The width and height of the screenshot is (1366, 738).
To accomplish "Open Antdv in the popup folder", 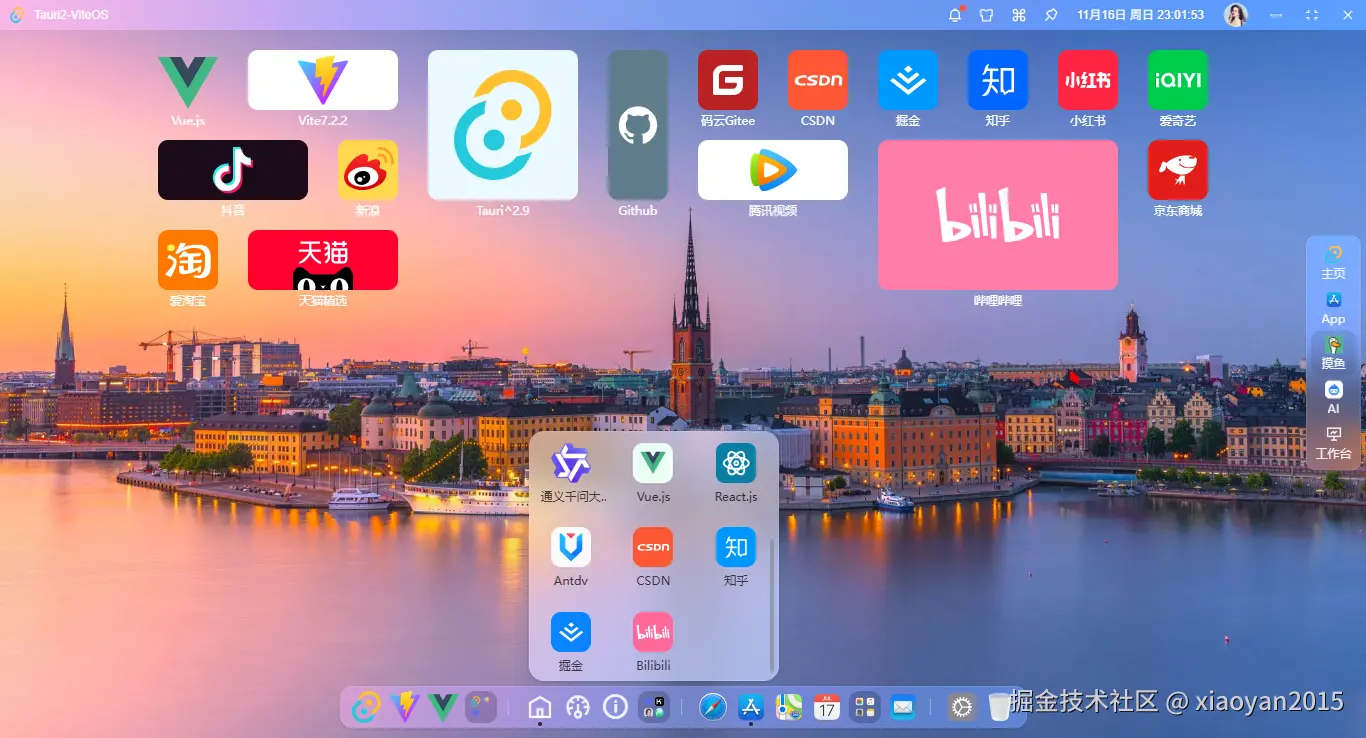I will point(571,547).
